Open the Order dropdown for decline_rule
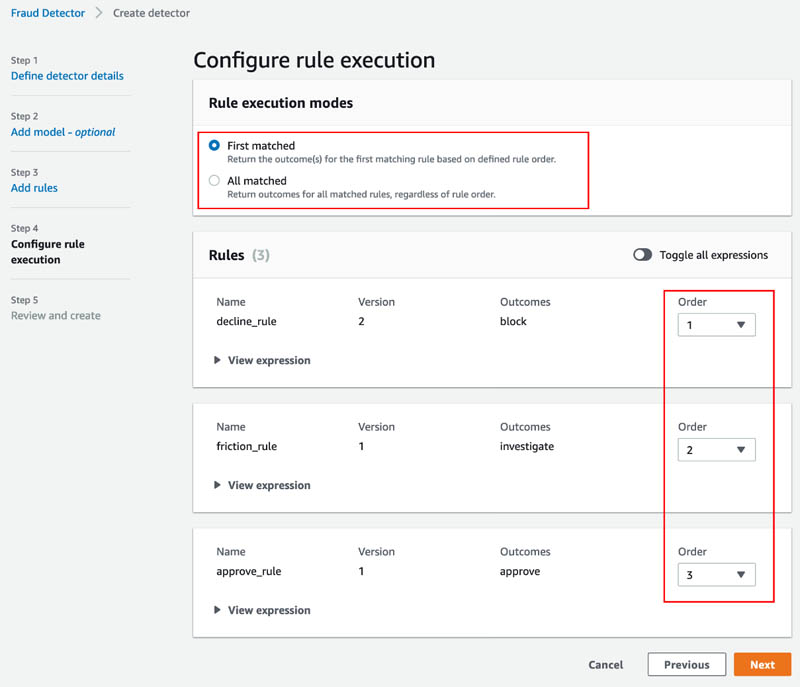The image size is (800, 687). pyautogui.click(x=716, y=325)
